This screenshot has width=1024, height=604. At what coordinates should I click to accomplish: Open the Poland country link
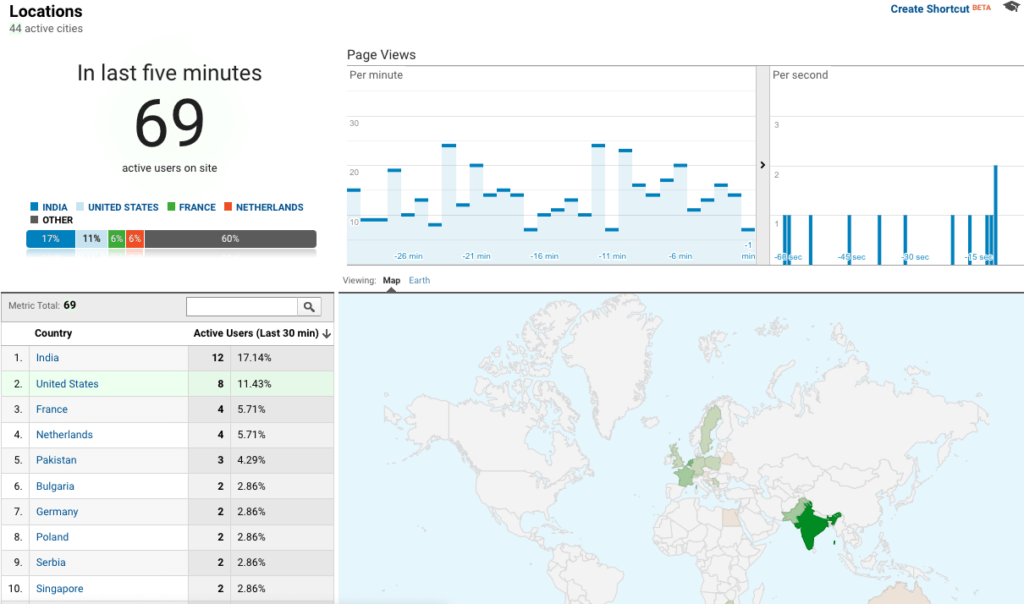pyautogui.click(x=52, y=537)
